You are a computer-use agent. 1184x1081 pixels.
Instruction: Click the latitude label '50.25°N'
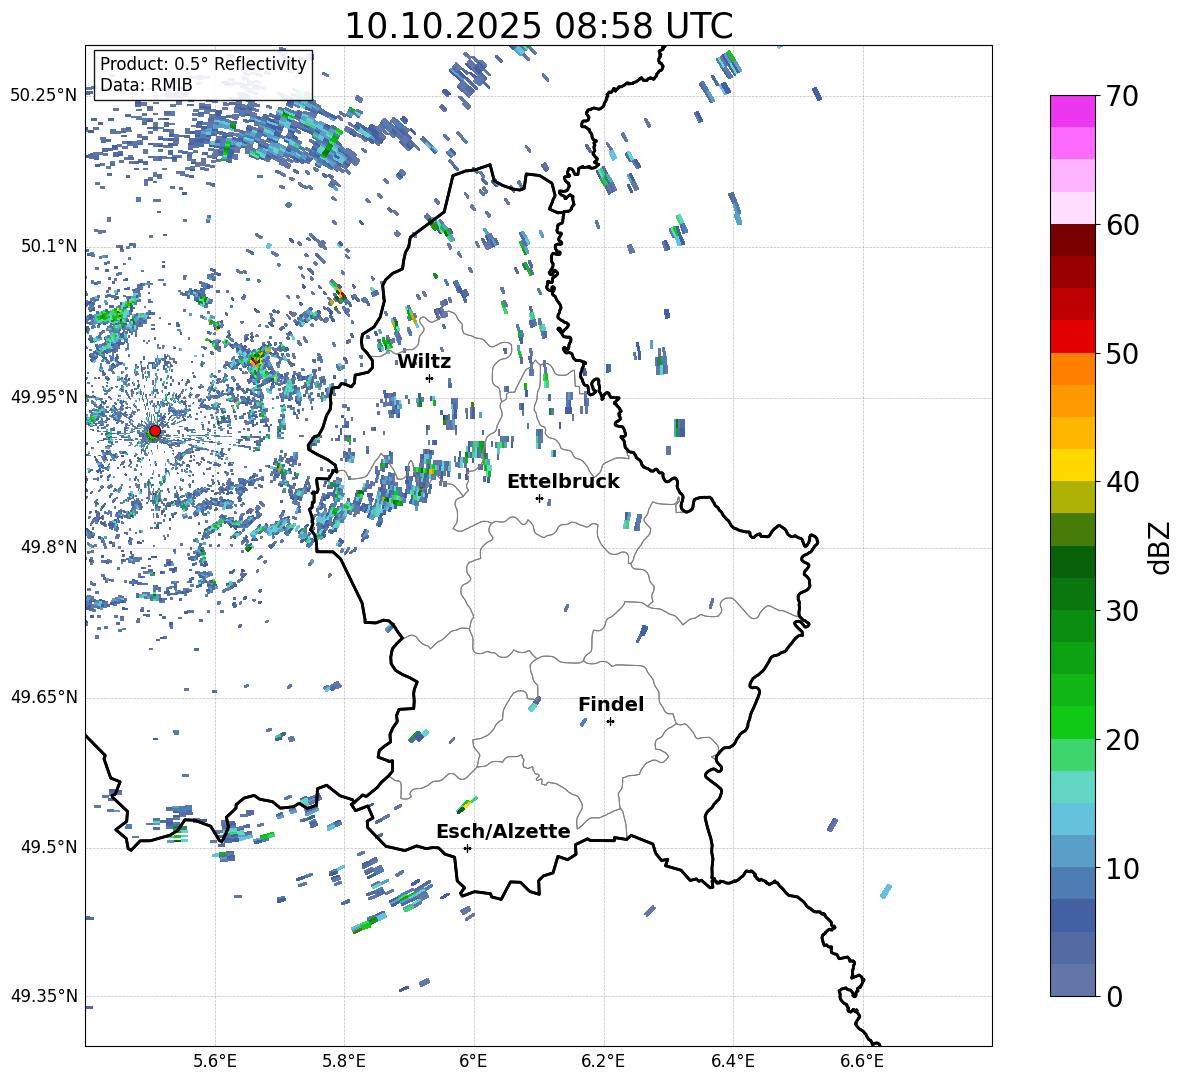(x=45, y=95)
